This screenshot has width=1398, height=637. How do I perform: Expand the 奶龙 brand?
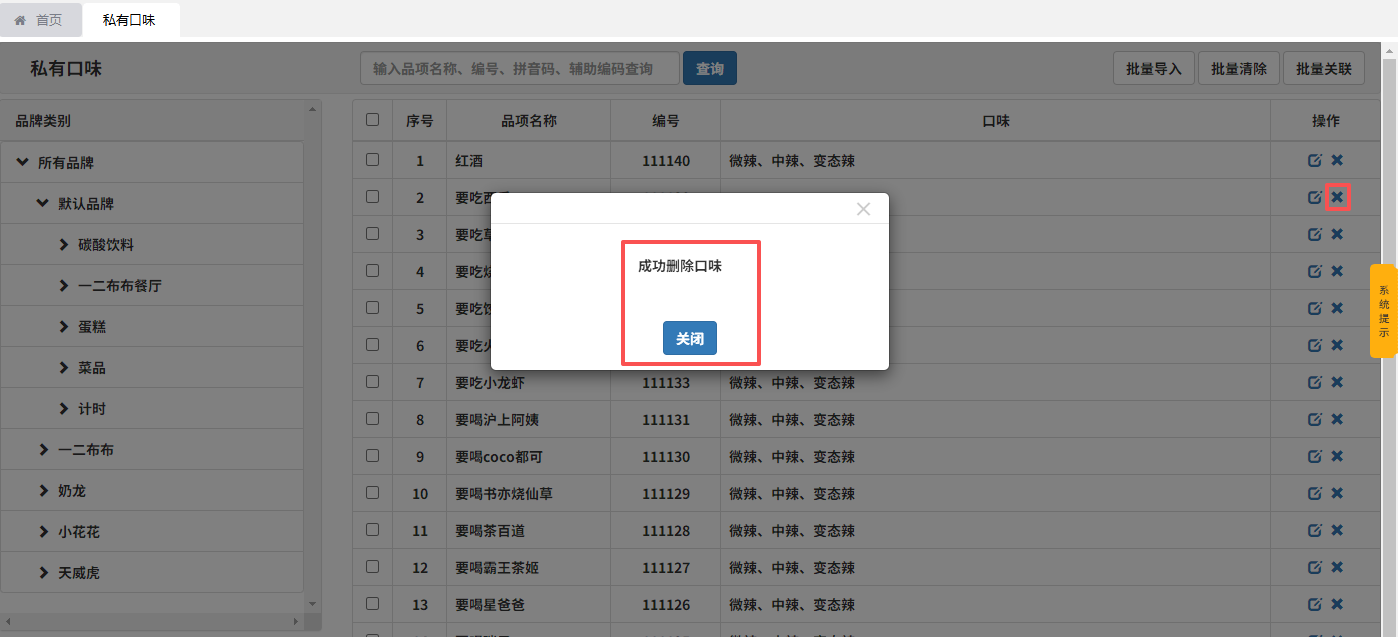(43, 490)
